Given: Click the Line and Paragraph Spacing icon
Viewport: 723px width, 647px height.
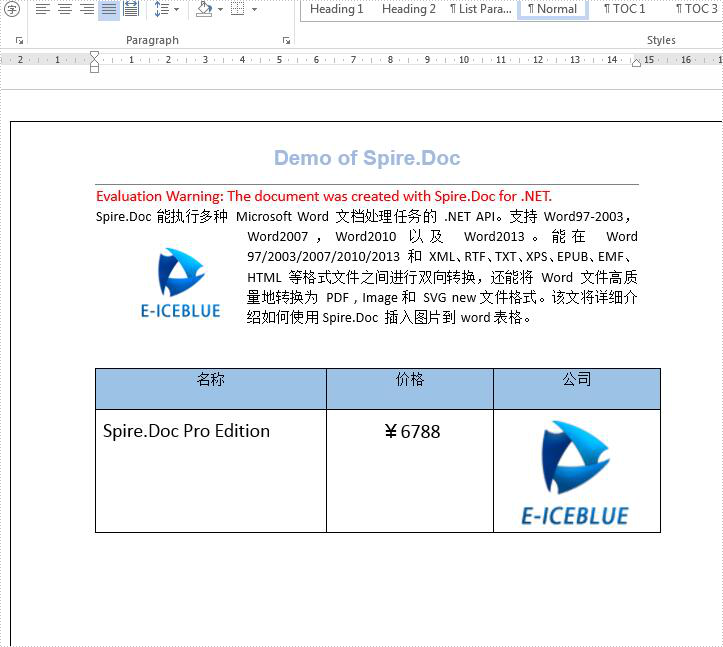Looking at the screenshot, I should click(161, 9).
